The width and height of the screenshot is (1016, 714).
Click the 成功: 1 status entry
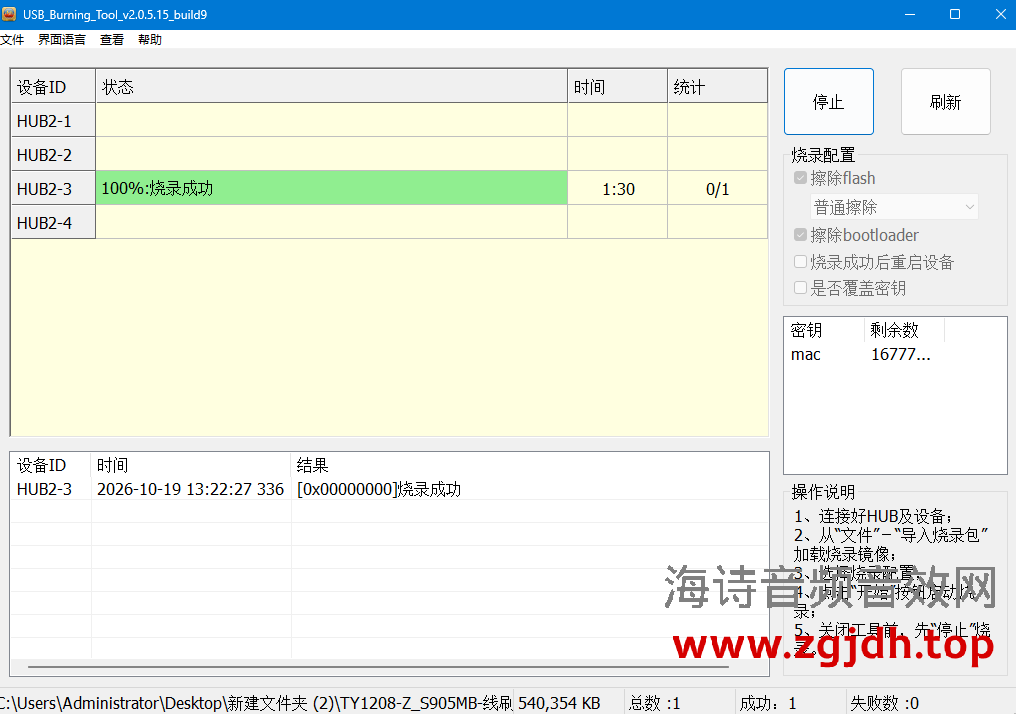click(x=768, y=703)
